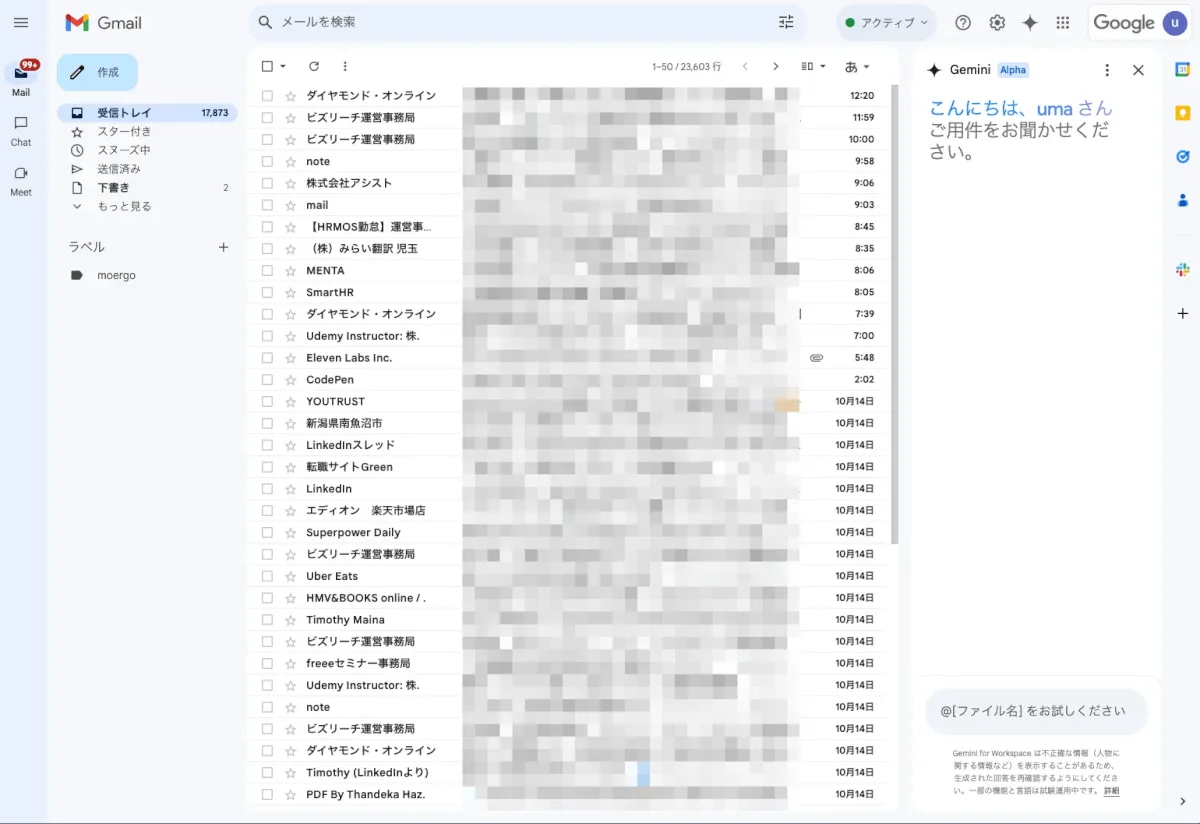Viewport: 1200px width, 824px height.
Task: Open Meet in the left rail
Action: pyautogui.click(x=21, y=180)
